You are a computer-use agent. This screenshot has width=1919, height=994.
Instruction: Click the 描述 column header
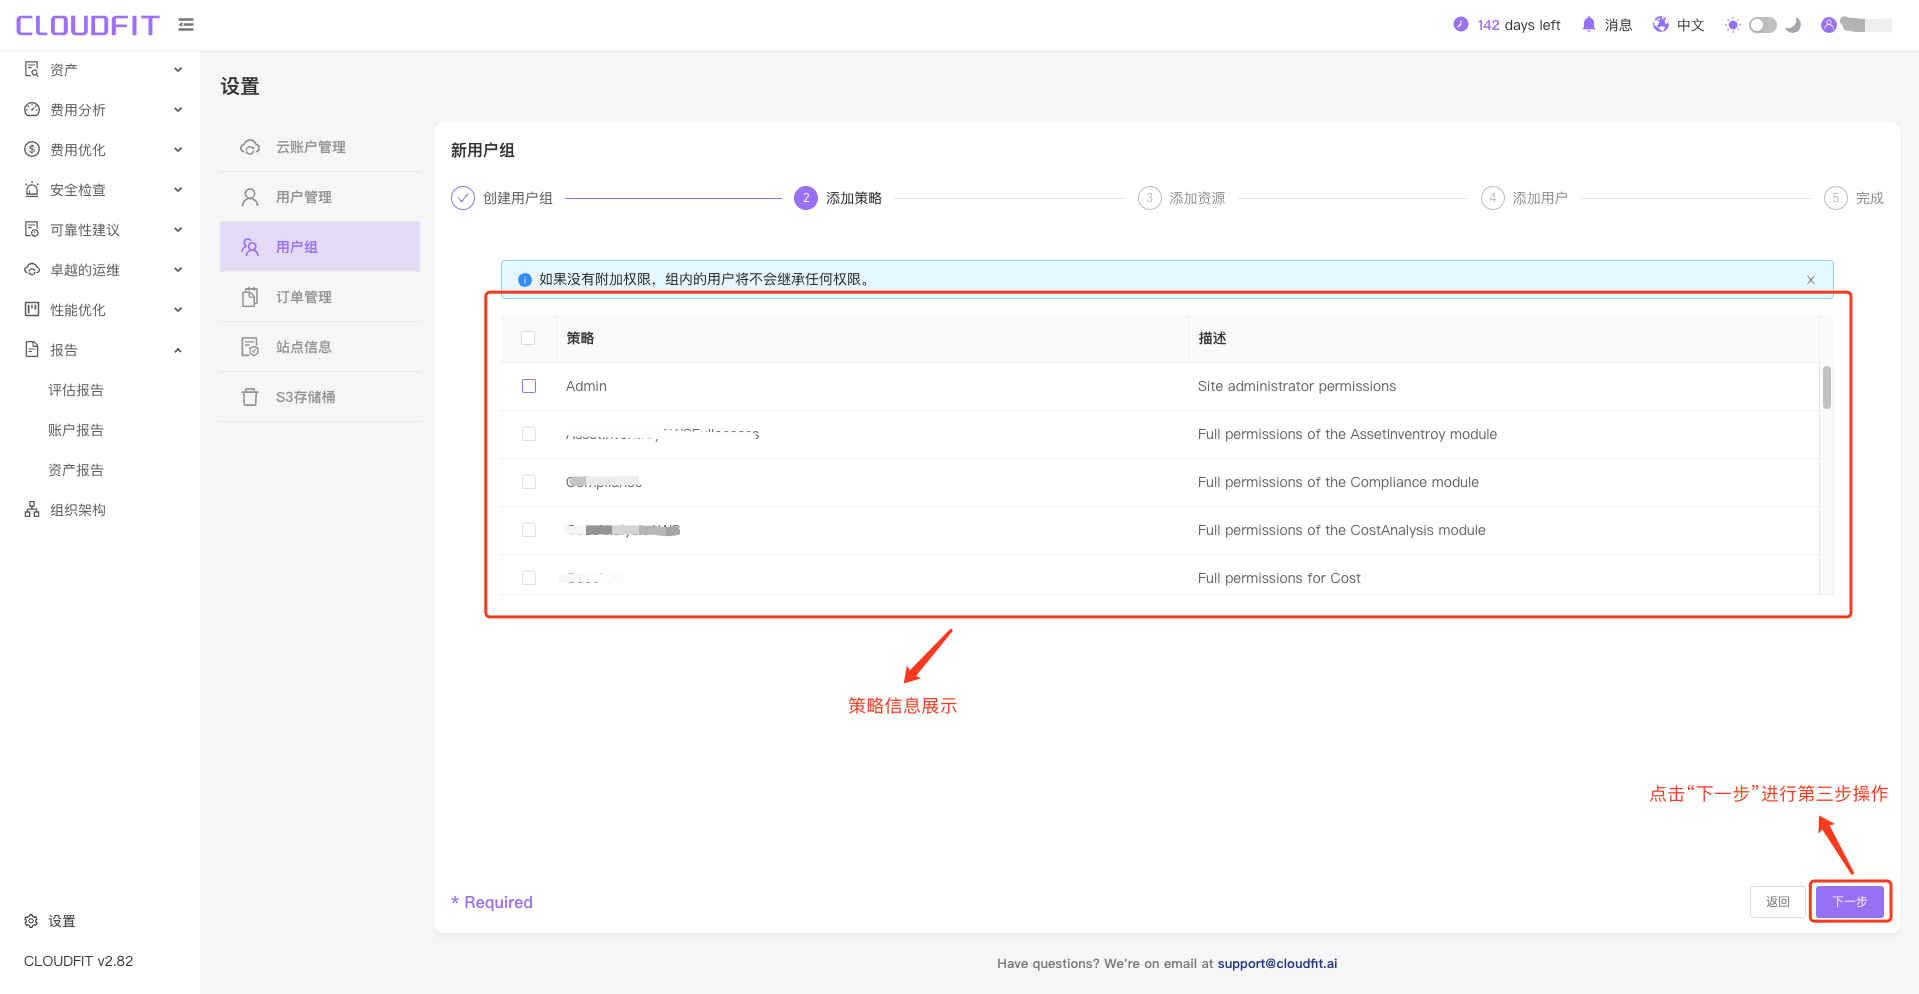point(1212,338)
